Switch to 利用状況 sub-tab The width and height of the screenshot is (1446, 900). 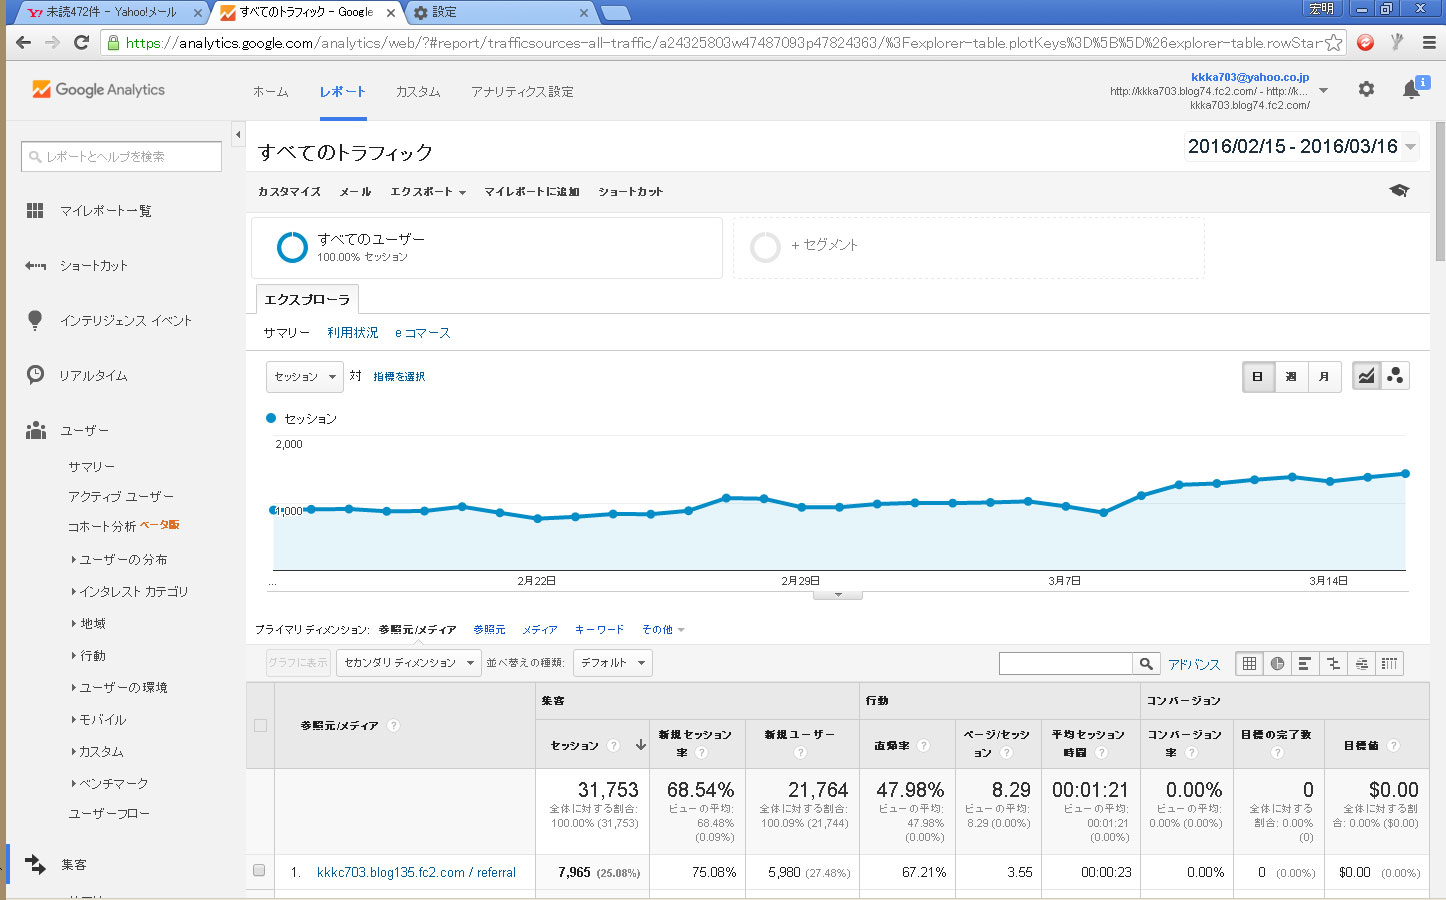(x=352, y=333)
